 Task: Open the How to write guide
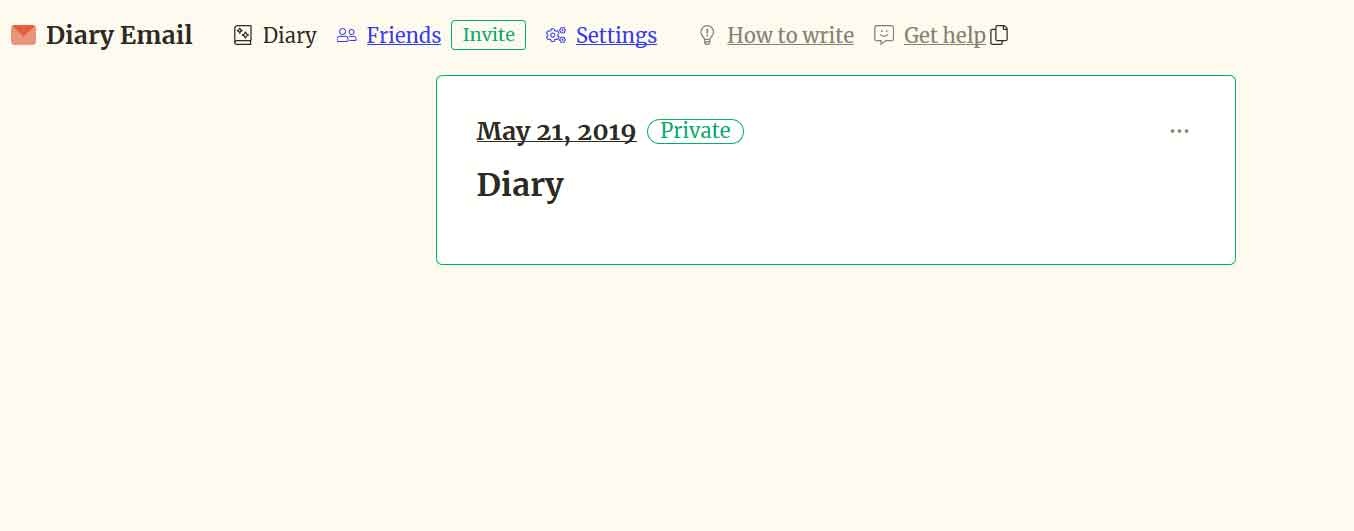pos(790,35)
